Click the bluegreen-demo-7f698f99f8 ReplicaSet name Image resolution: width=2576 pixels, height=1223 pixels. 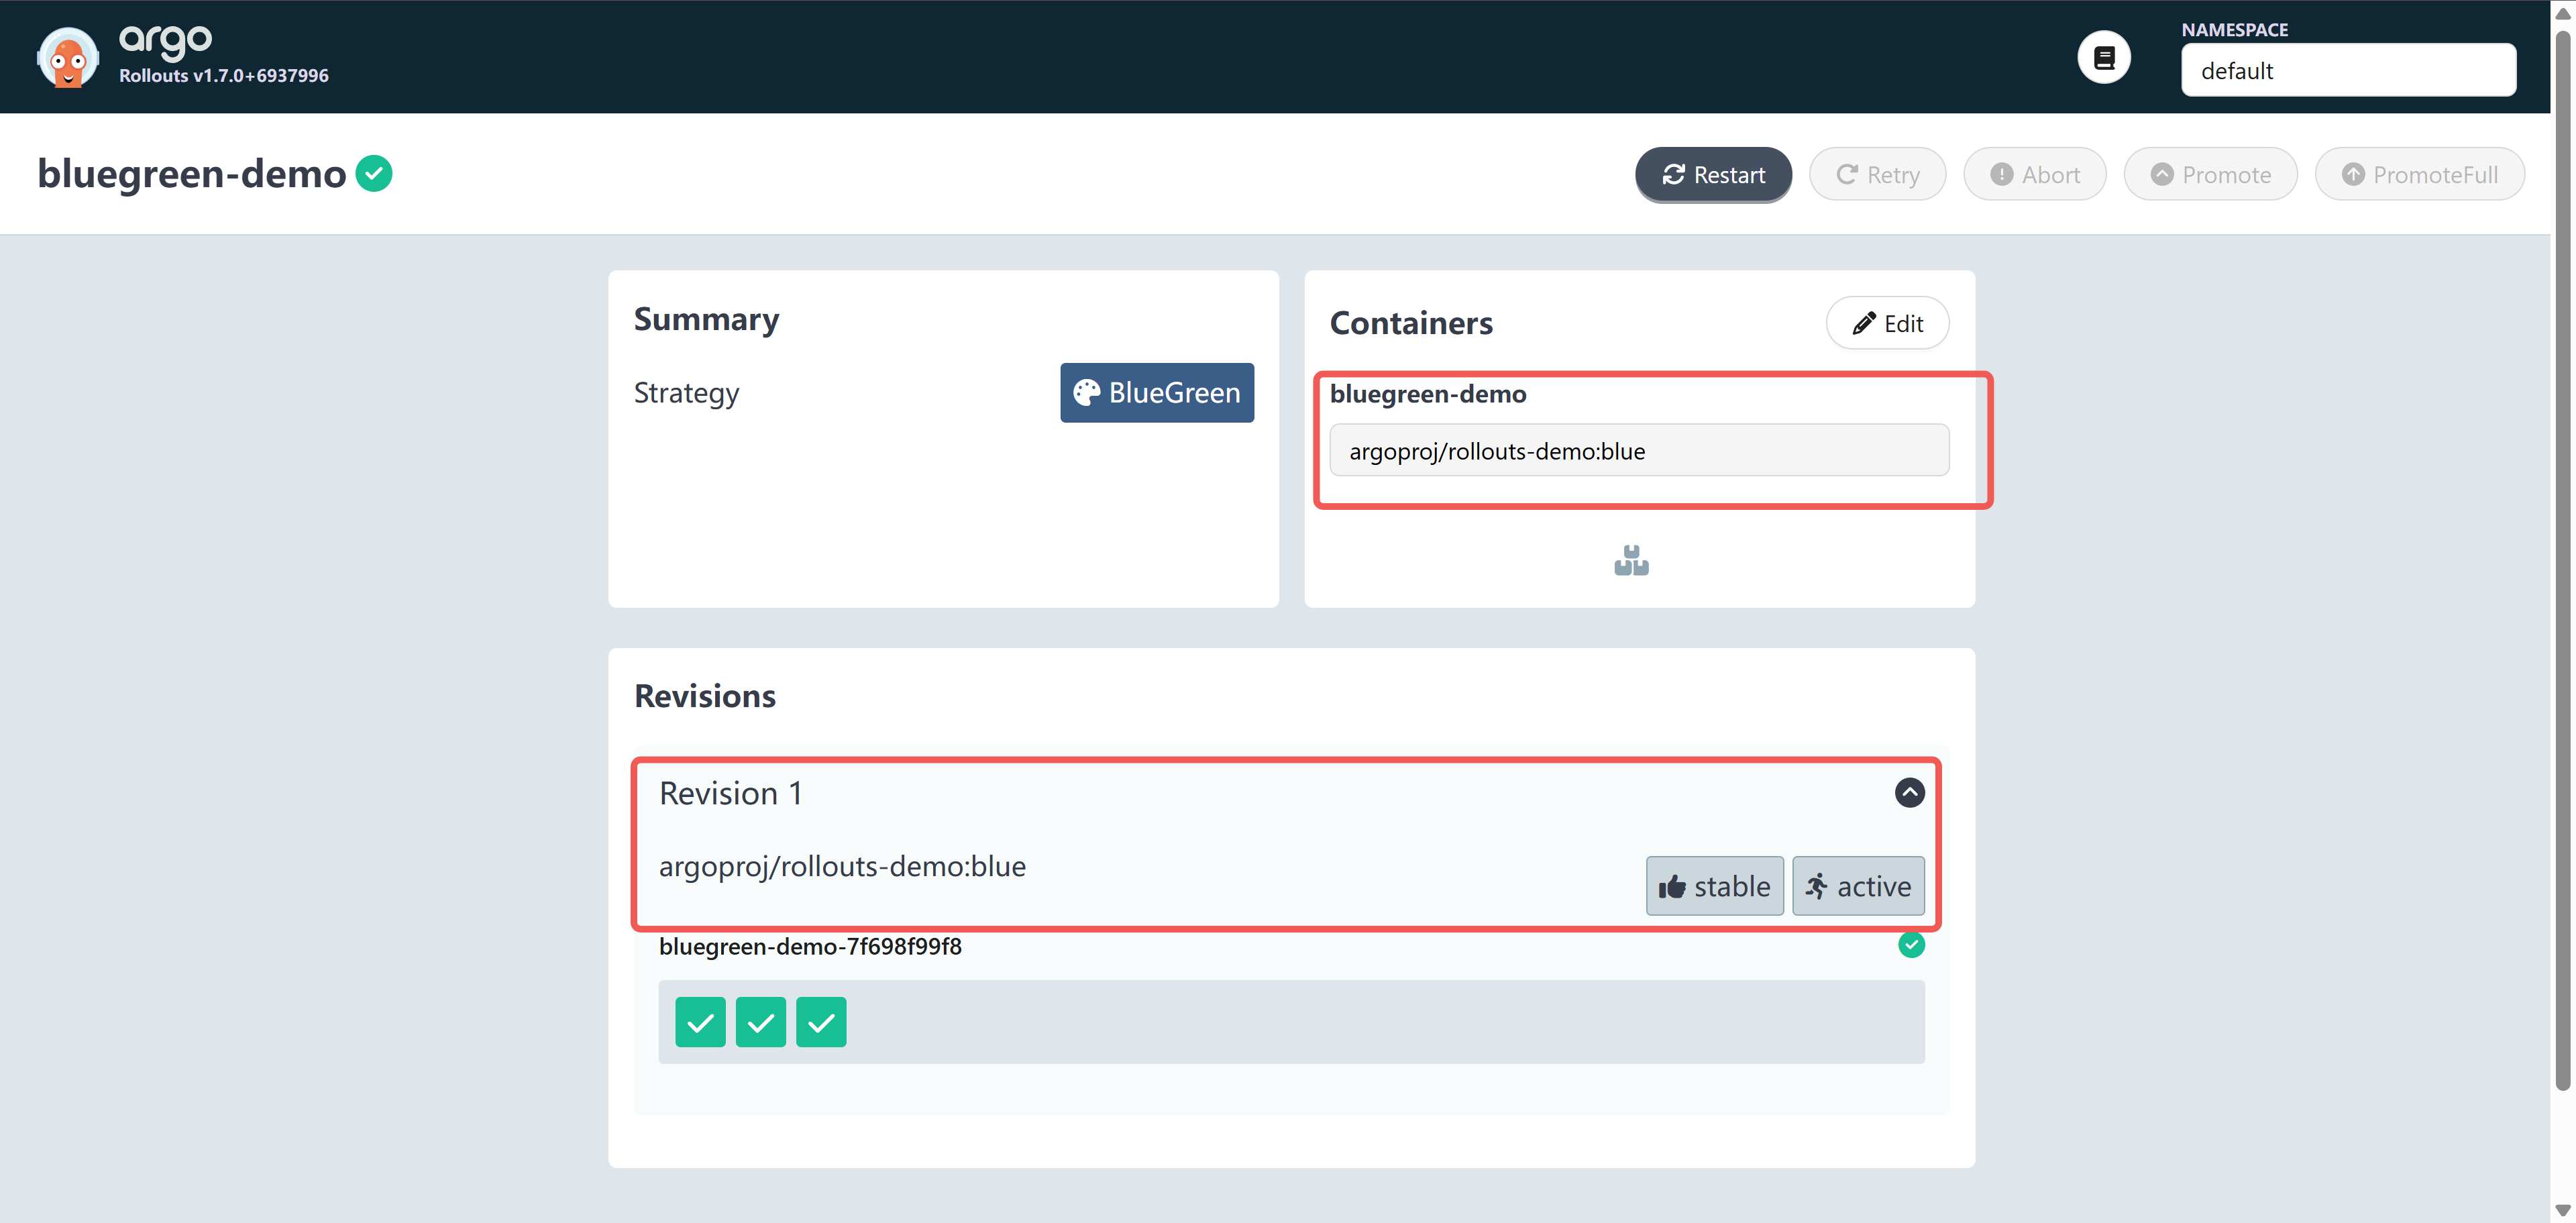[810, 946]
